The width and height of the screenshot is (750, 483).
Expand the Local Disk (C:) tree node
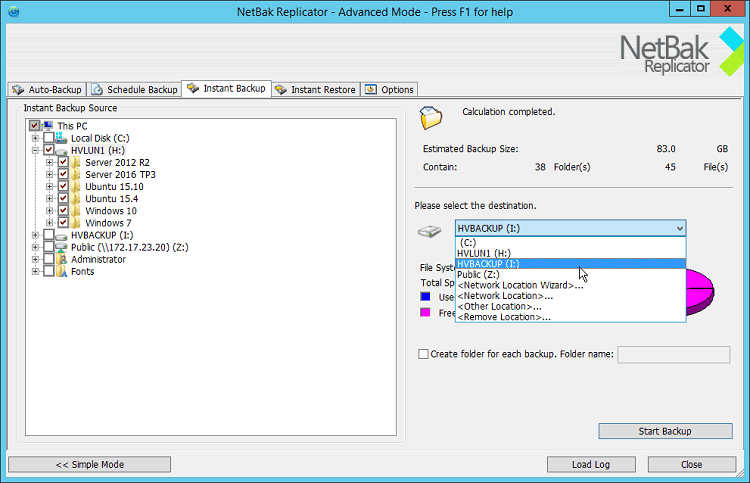coord(35,138)
